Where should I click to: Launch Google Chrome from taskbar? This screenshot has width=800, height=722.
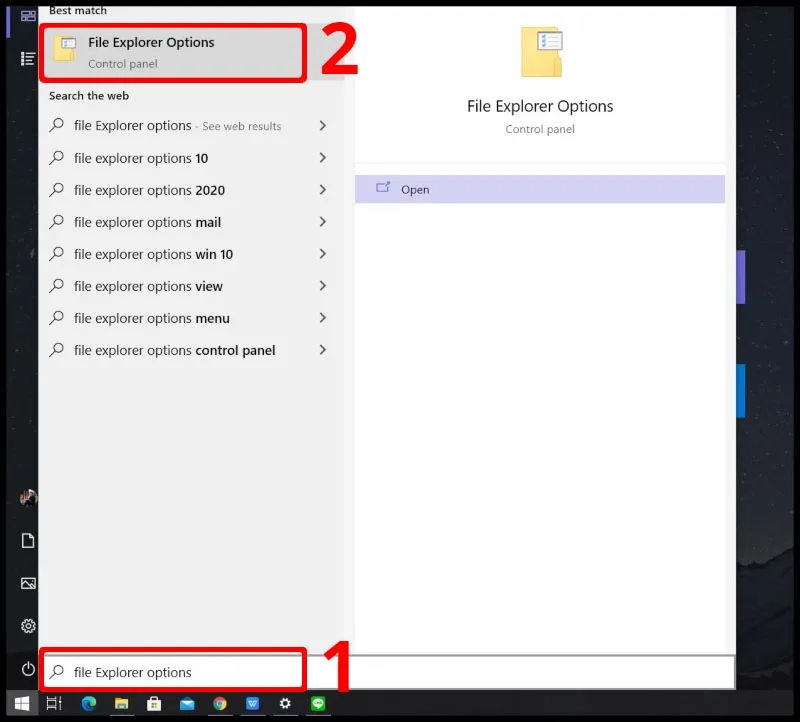pyautogui.click(x=220, y=704)
